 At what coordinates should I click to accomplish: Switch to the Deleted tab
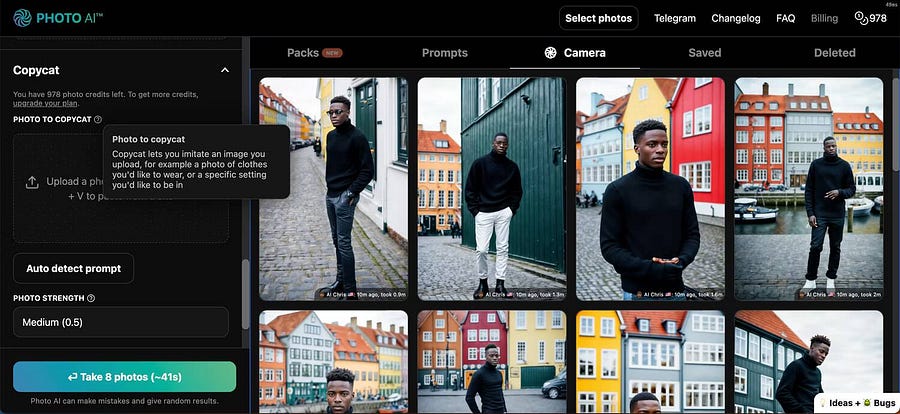coord(835,53)
